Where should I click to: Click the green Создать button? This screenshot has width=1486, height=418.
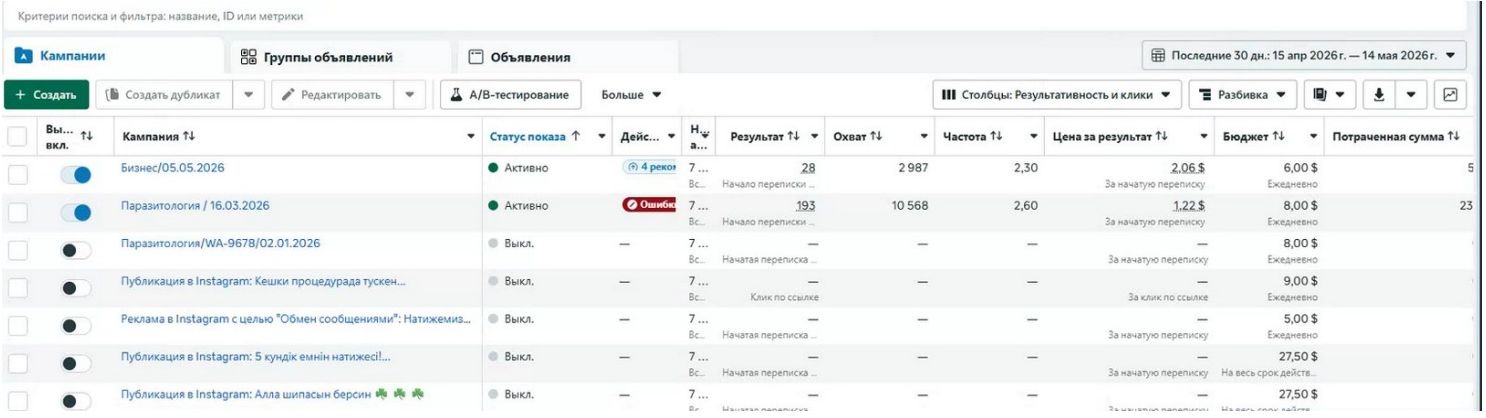click(46, 95)
